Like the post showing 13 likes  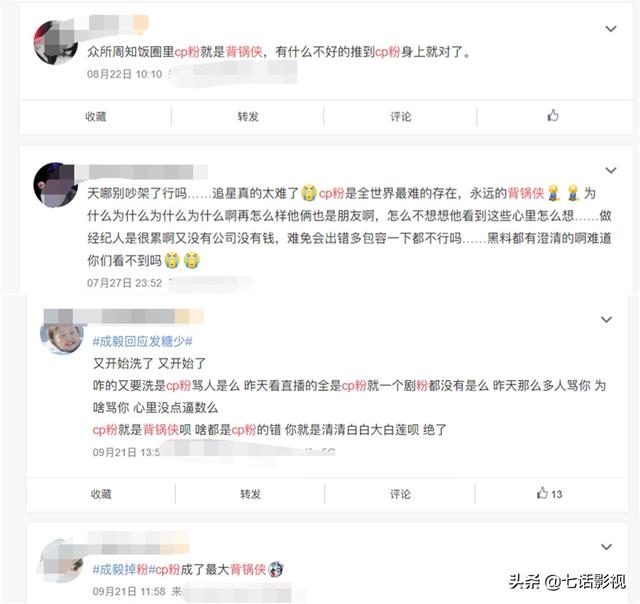pyautogui.click(x=549, y=493)
